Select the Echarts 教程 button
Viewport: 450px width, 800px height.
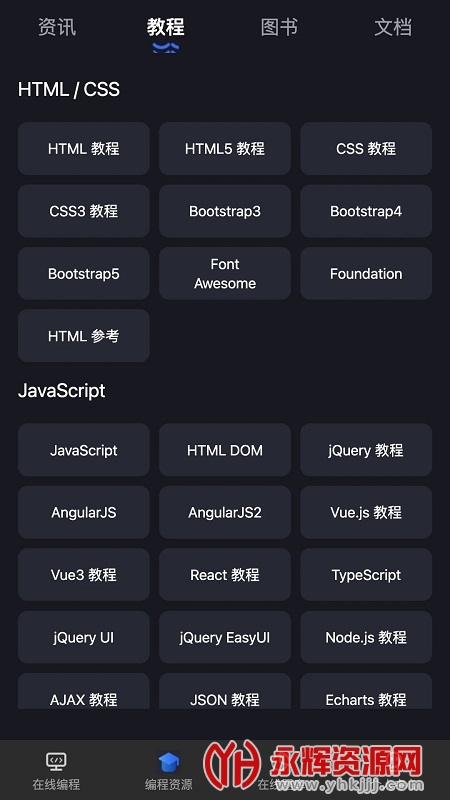tap(366, 691)
